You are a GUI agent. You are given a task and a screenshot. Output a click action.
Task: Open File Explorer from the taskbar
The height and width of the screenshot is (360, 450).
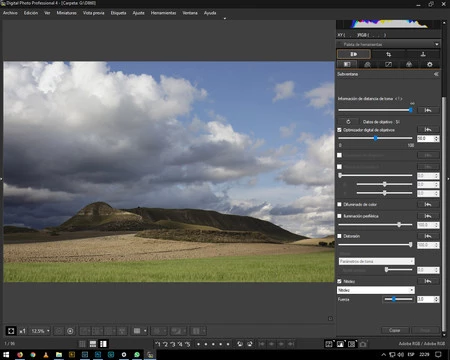click(59, 355)
